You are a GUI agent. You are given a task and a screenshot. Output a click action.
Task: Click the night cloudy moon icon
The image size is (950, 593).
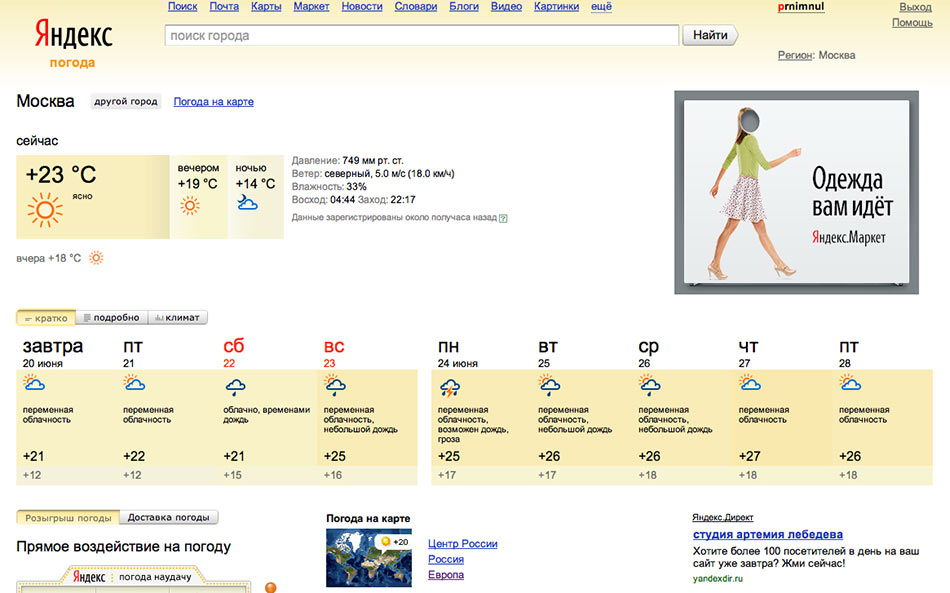click(247, 203)
